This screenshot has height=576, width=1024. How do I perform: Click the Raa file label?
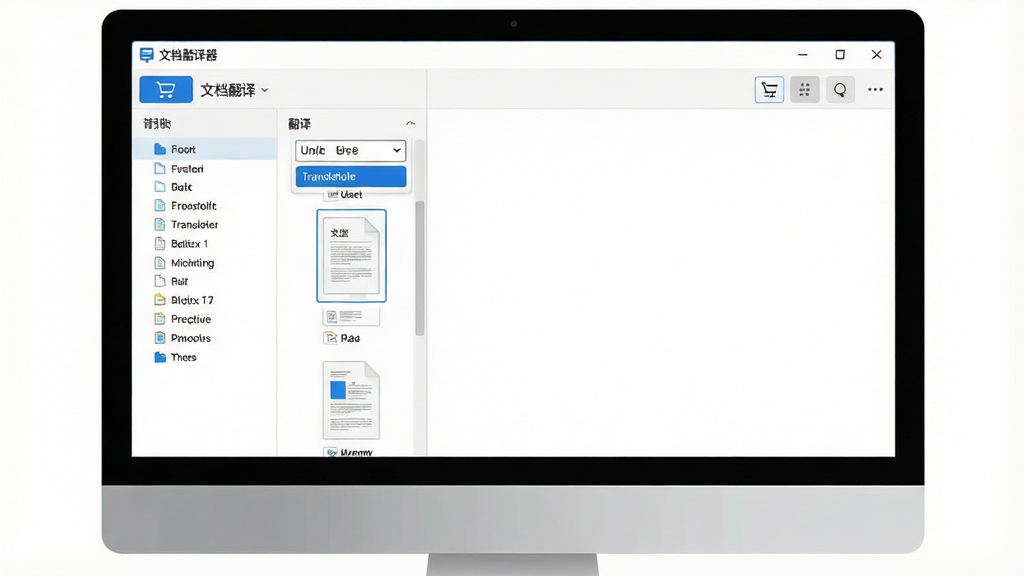click(350, 338)
